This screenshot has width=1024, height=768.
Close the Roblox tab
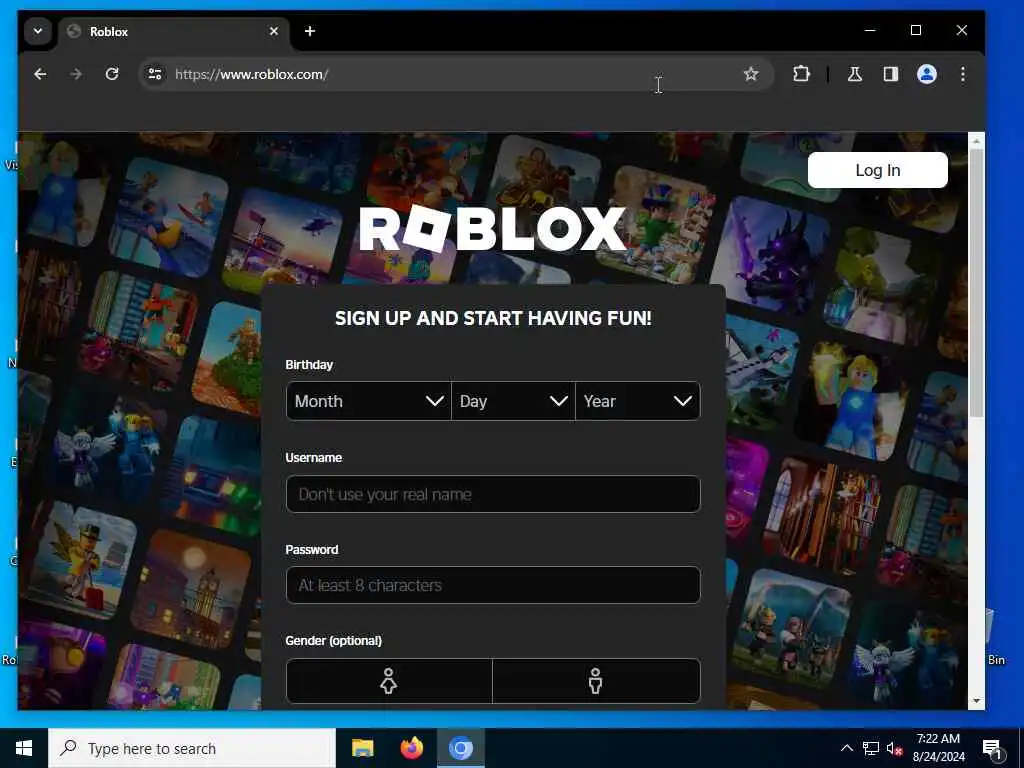click(x=274, y=31)
